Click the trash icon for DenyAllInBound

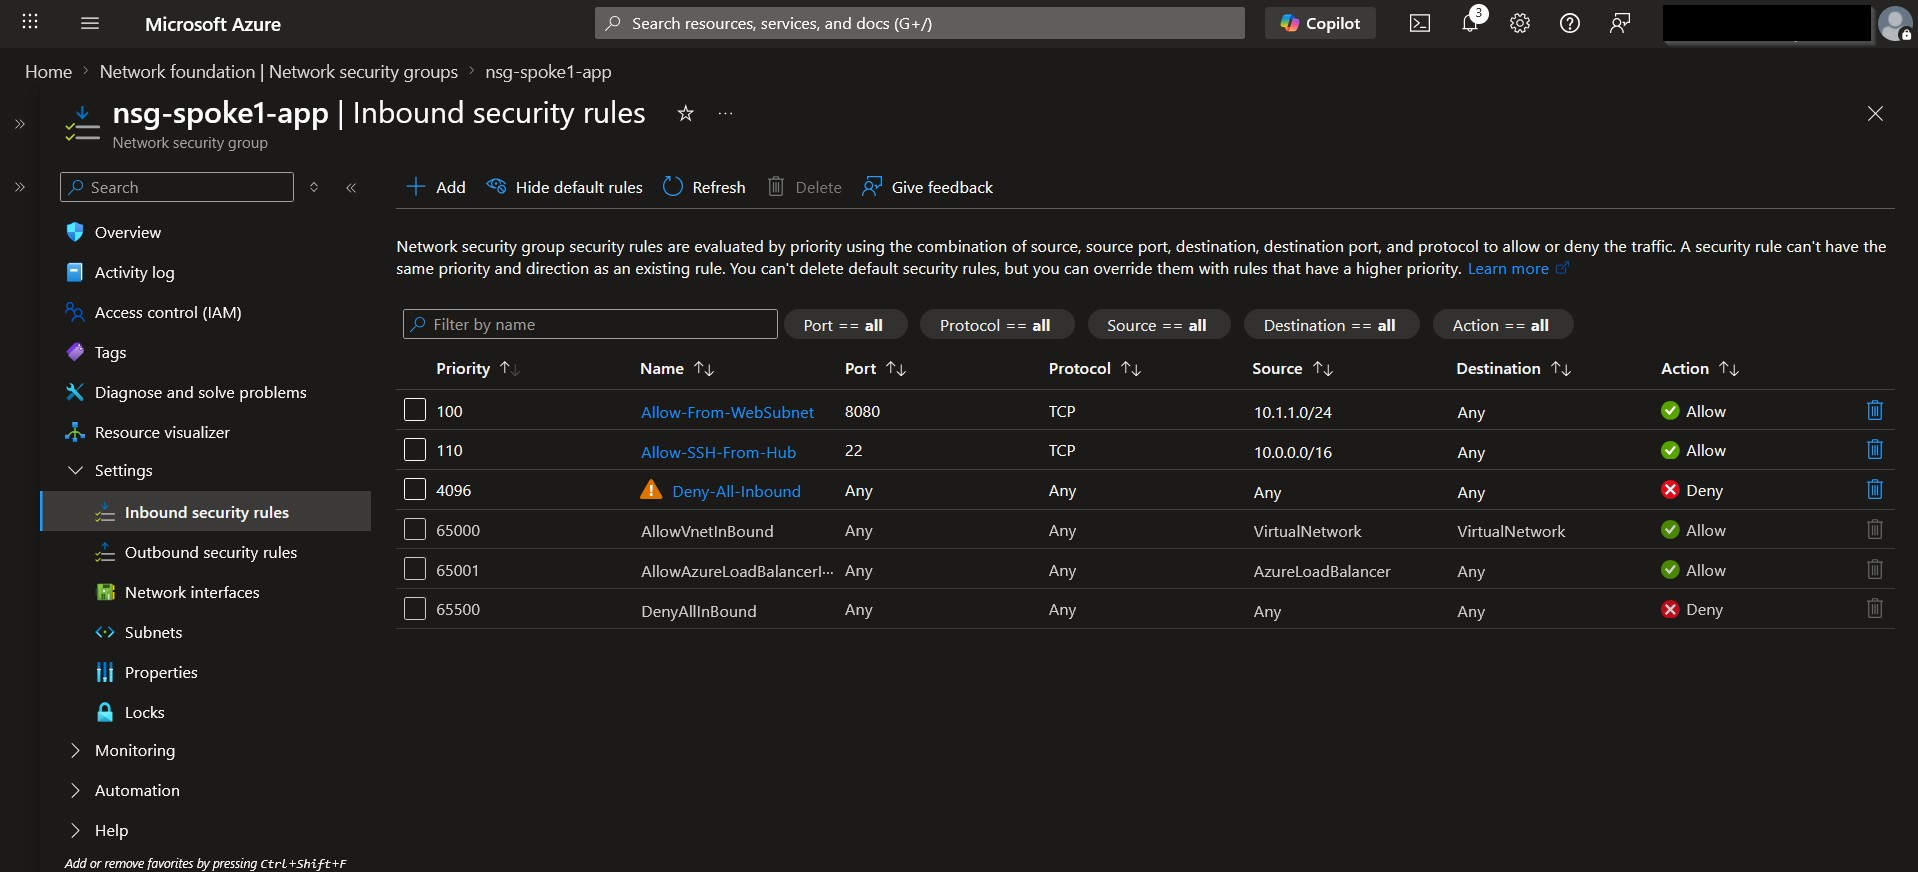coord(1875,609)
